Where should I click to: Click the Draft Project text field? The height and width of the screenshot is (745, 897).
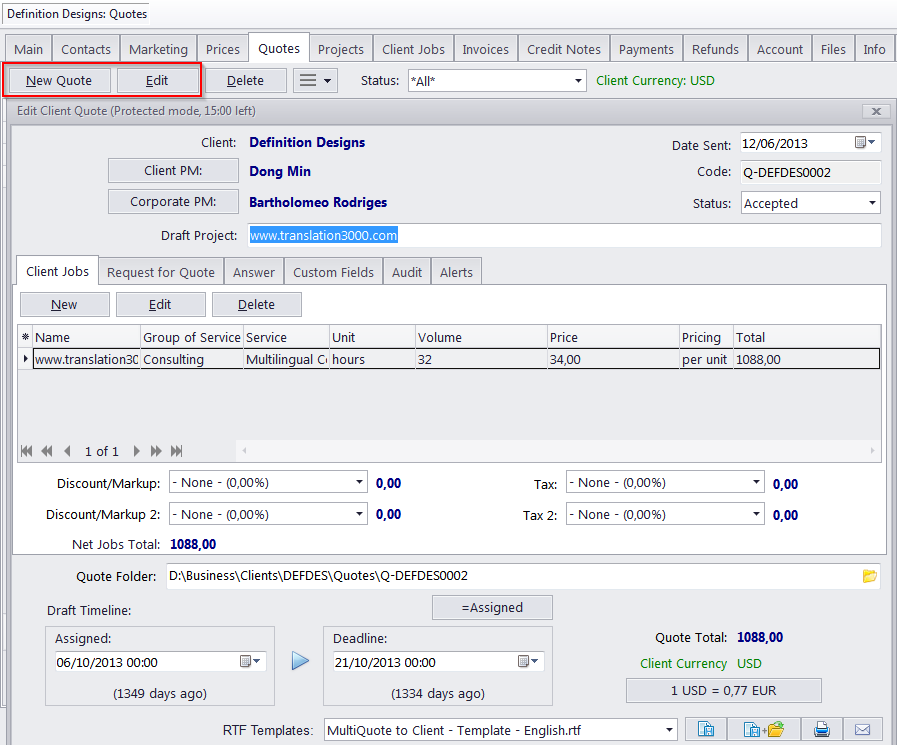point(564,235)
